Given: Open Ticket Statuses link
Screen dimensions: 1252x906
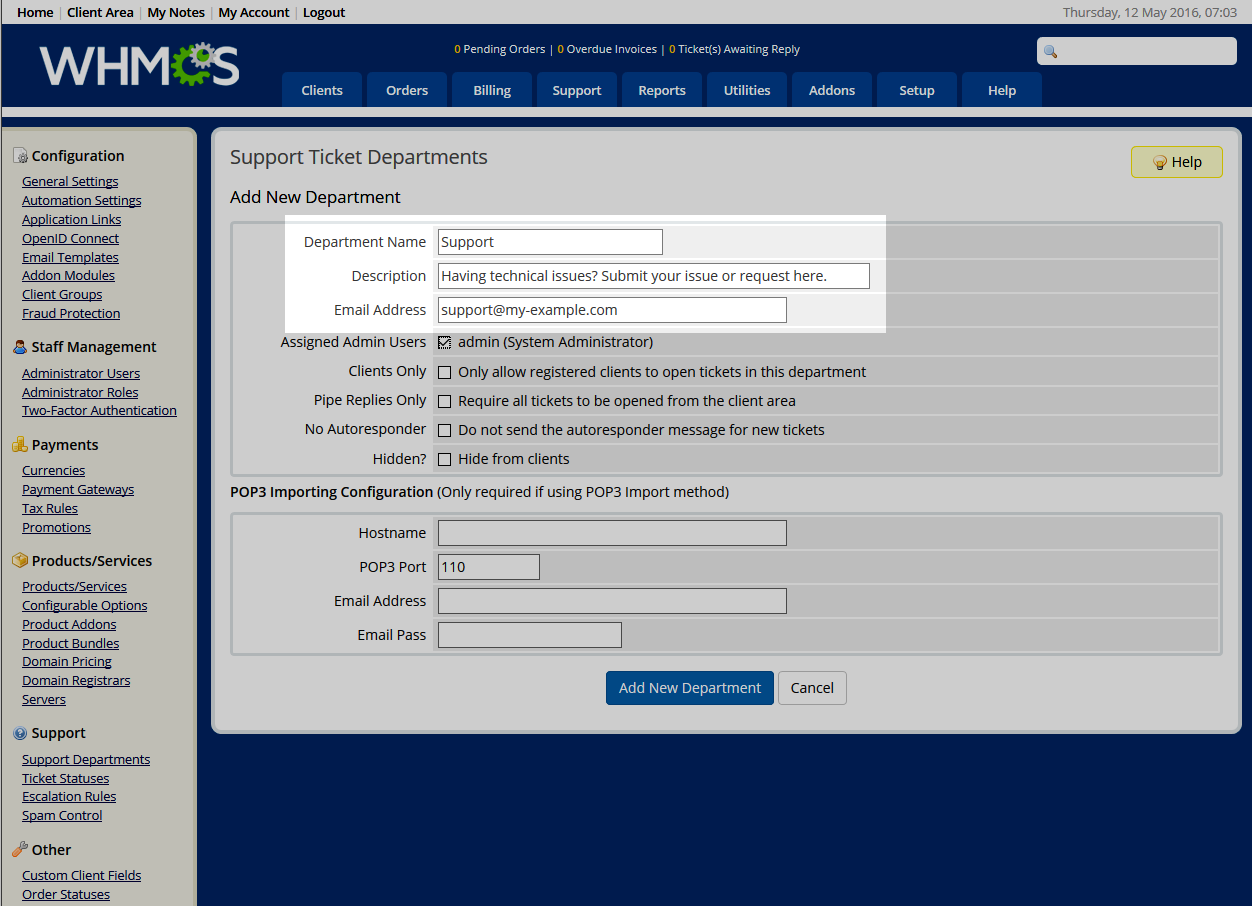Looking at the screenshot, I should coord(66,779).
